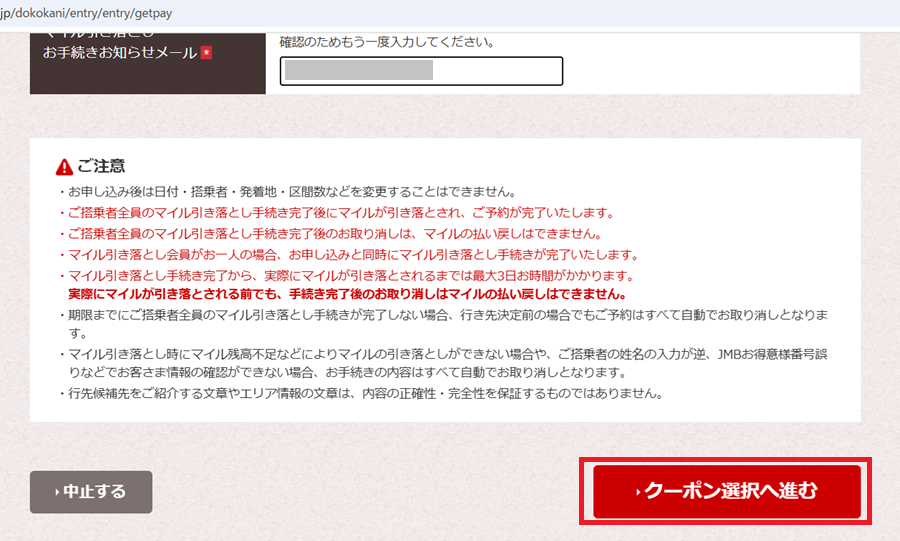
Task: Click the arrow icon inside クーポン選択へ進む button
Action: pyautogui.click(x=638, y=492)
